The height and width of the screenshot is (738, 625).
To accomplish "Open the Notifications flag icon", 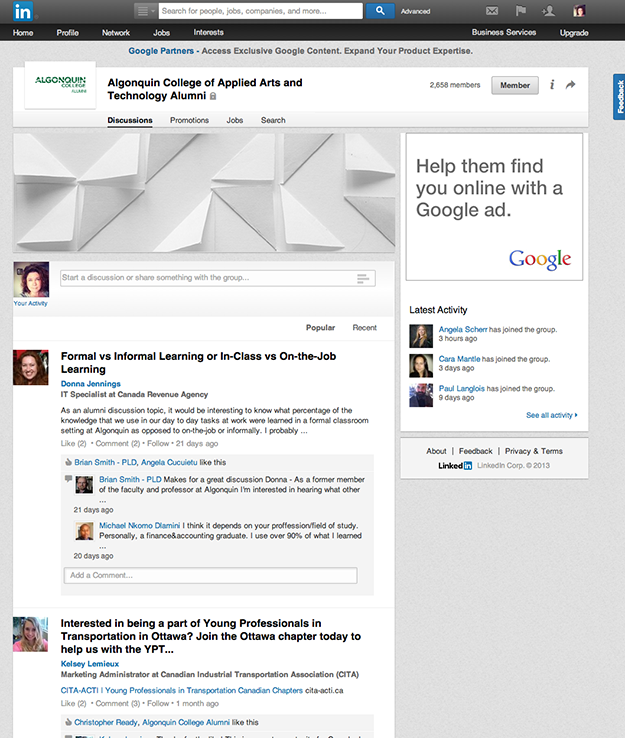I will (521, 10).
